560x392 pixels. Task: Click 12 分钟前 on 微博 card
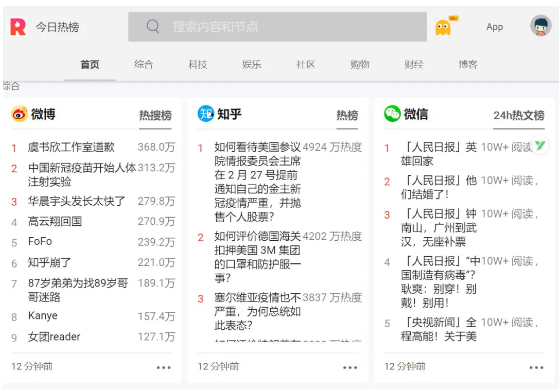tap(32, 367)
